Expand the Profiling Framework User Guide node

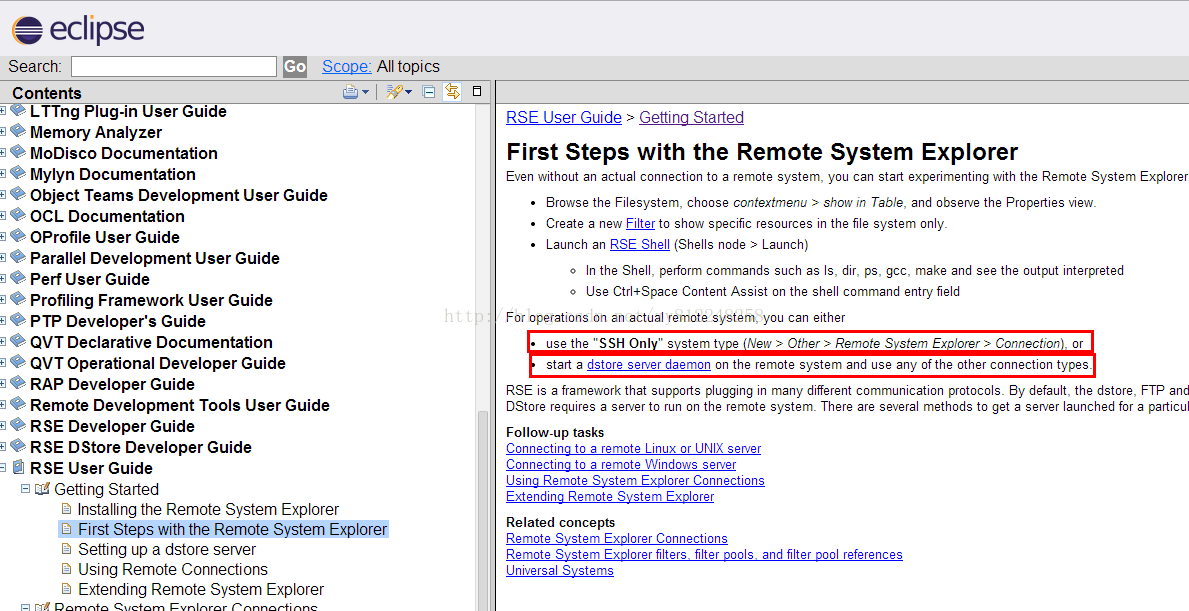click(2, 299)
